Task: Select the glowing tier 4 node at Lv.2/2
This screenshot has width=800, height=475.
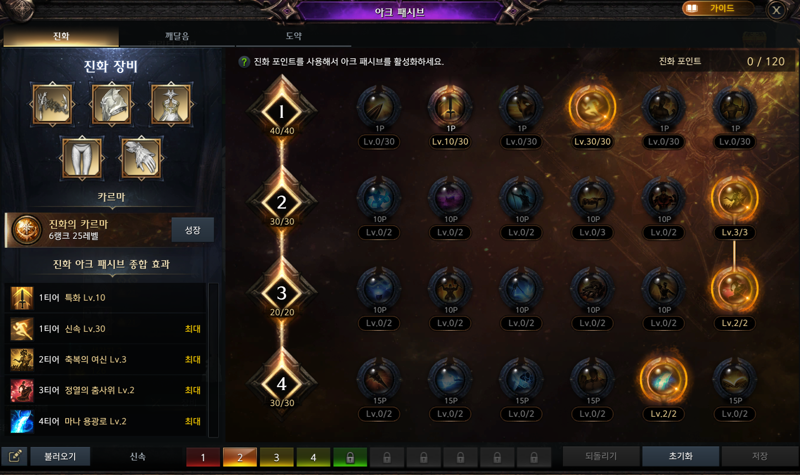Action: (663, 380)
